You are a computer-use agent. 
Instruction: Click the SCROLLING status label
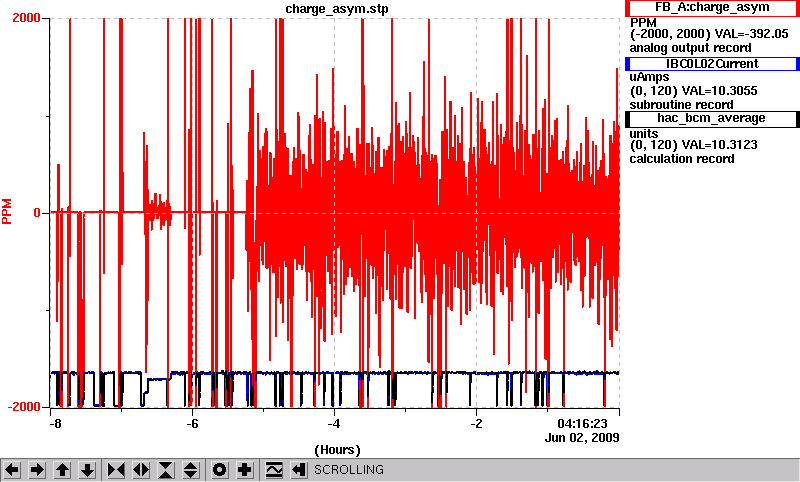tap(348, 470)
